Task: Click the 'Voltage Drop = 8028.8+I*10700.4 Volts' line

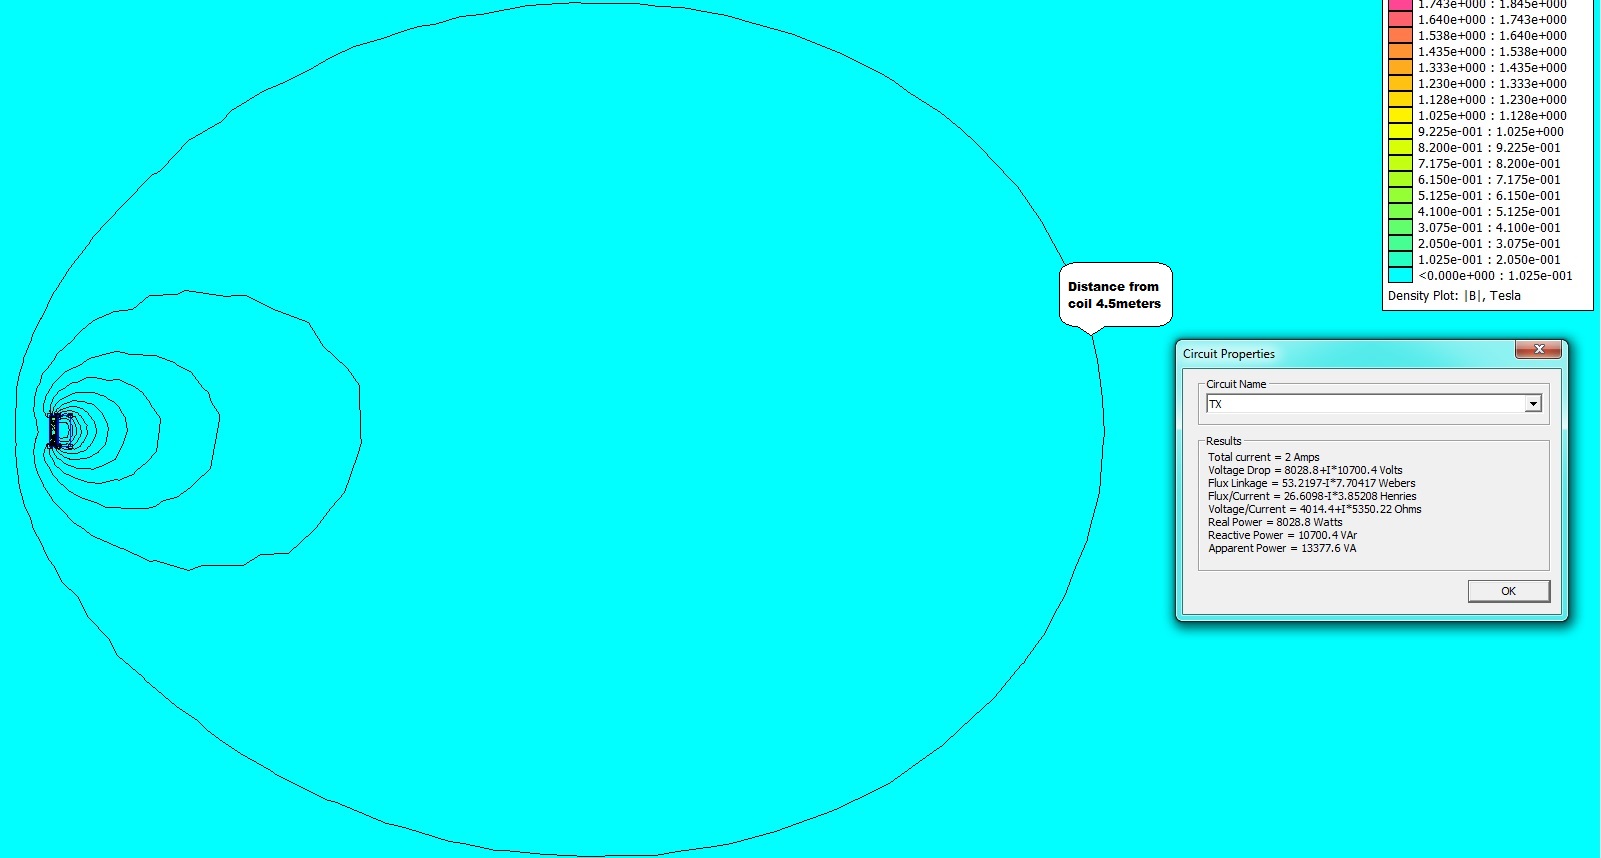Action: pyautogui.click(x=1305, y=470)
